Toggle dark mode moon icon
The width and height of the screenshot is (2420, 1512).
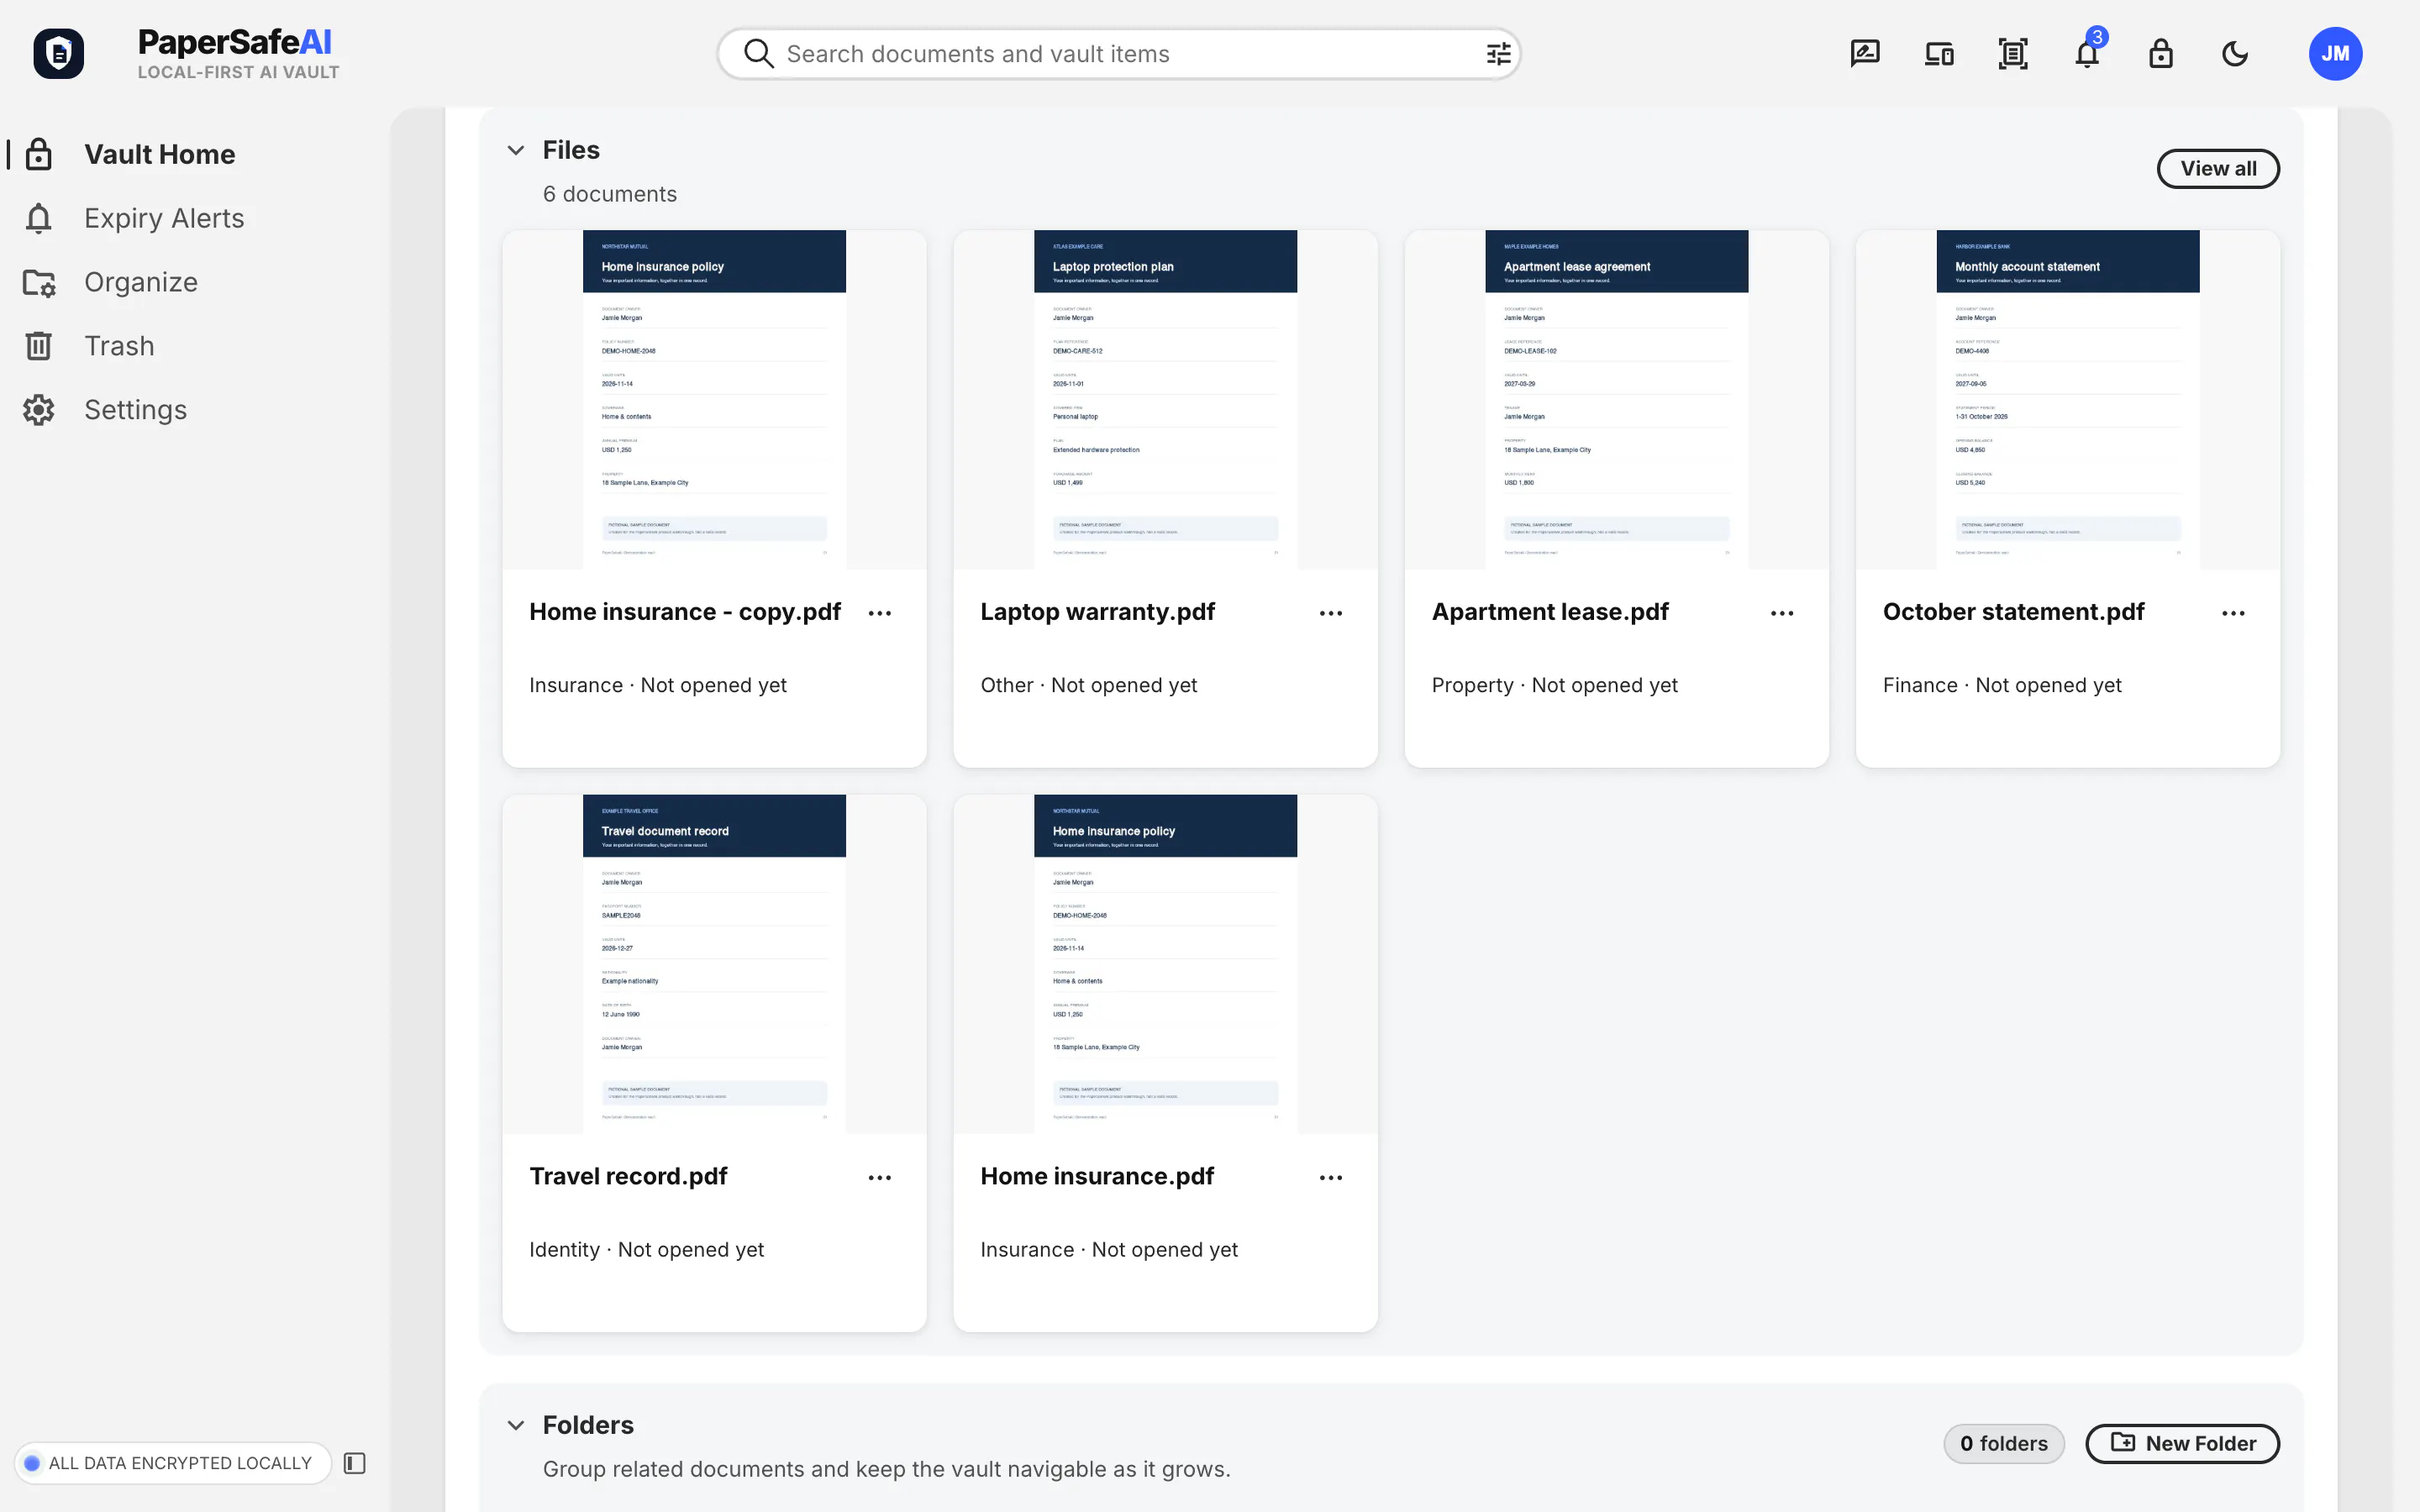click(2235, 54)
